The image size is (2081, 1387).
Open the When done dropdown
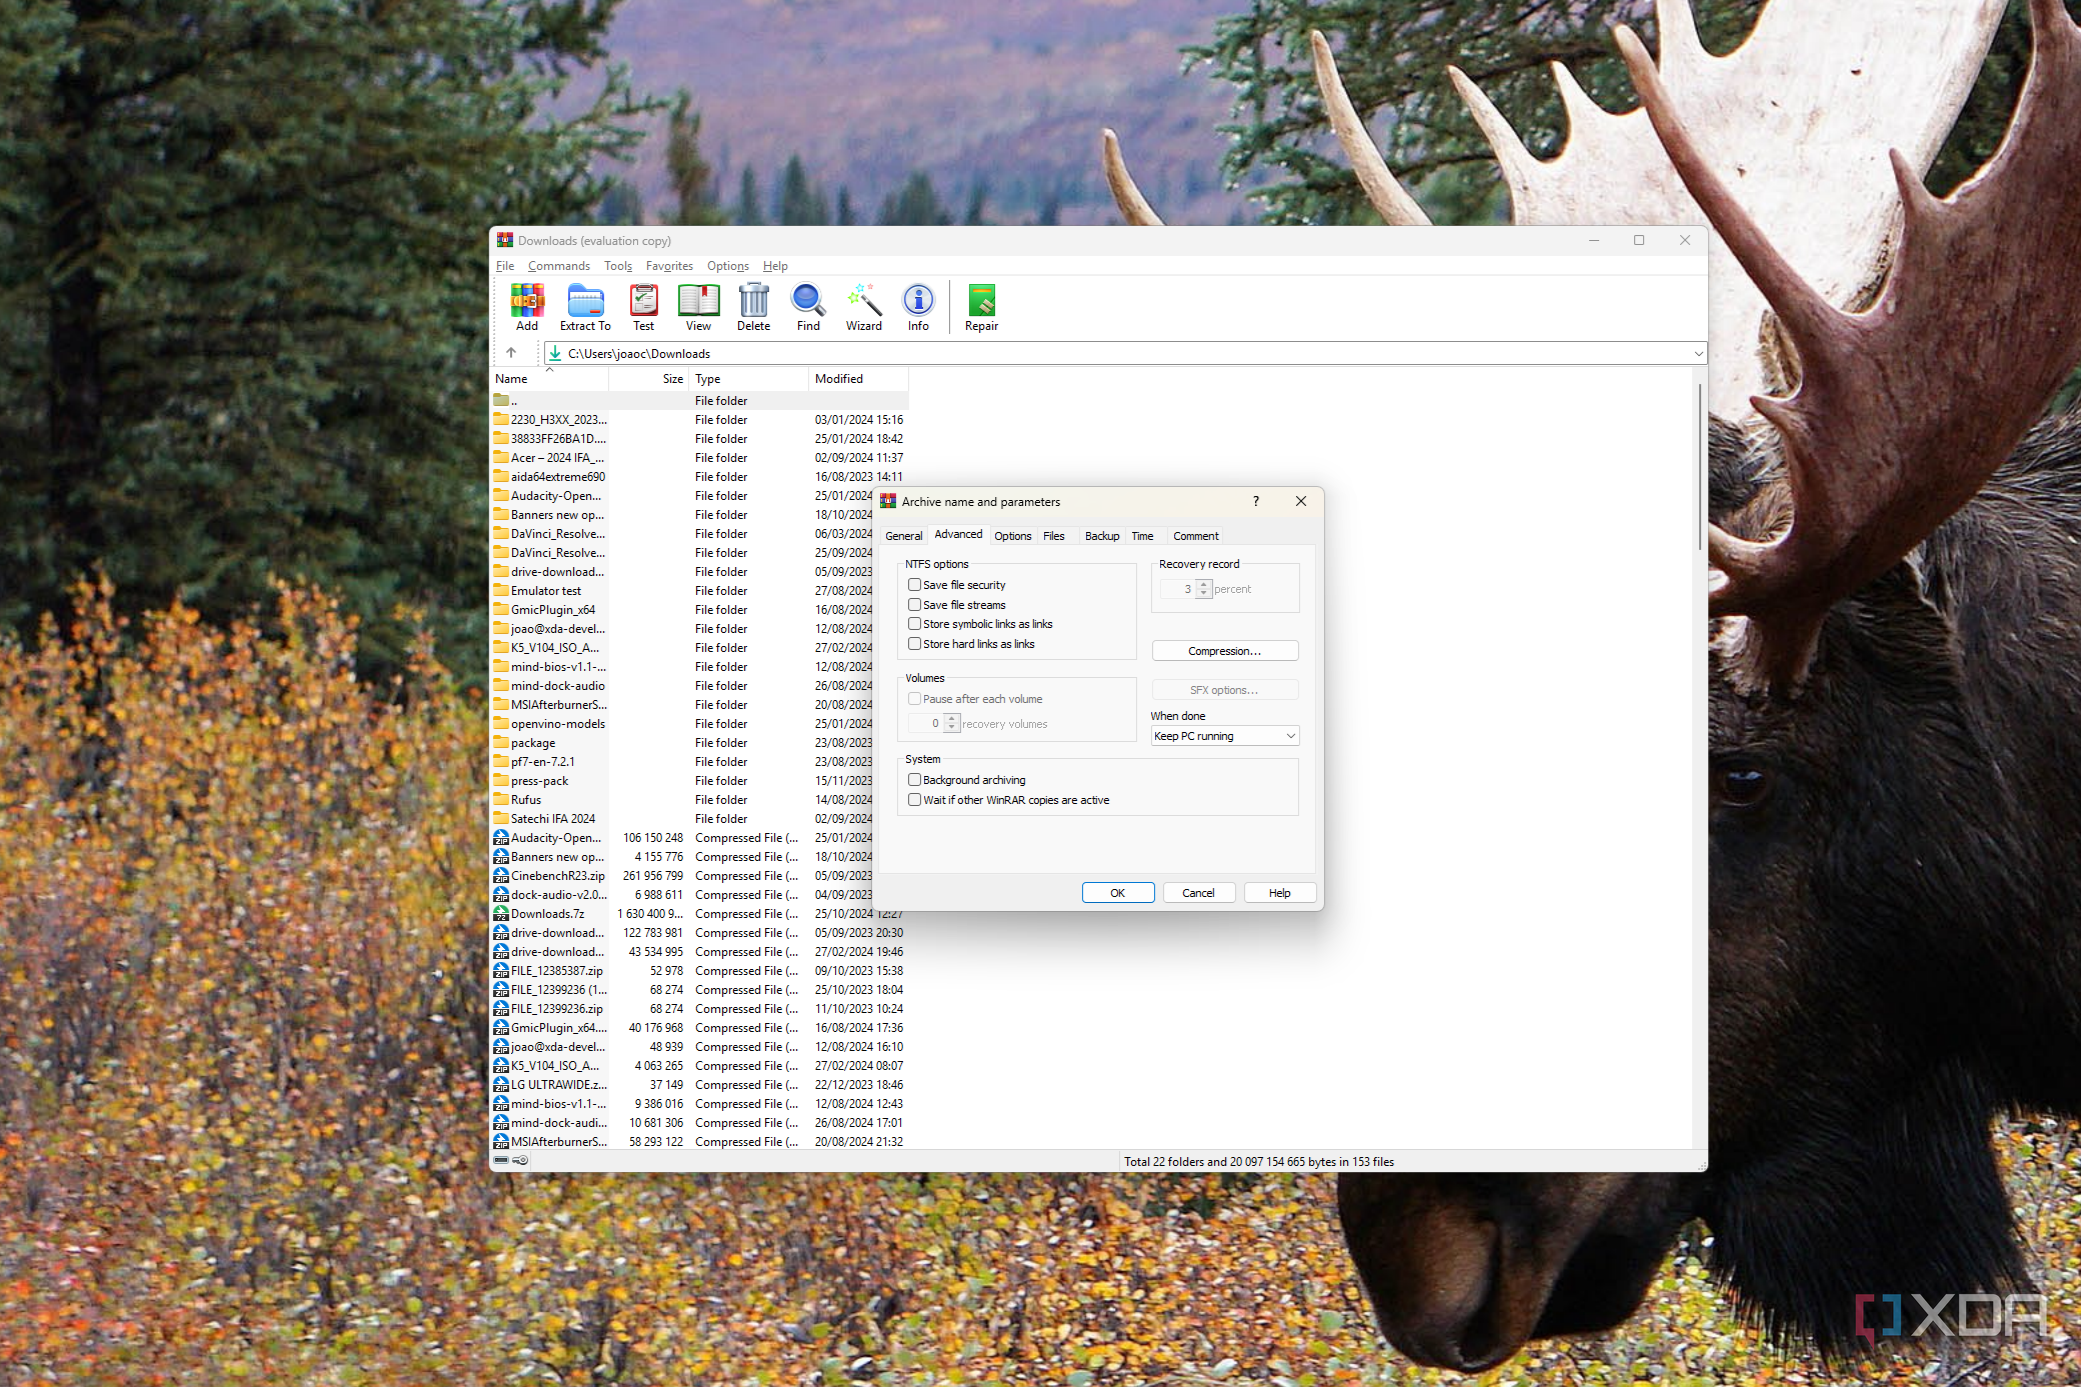[x=1224, y=736]
